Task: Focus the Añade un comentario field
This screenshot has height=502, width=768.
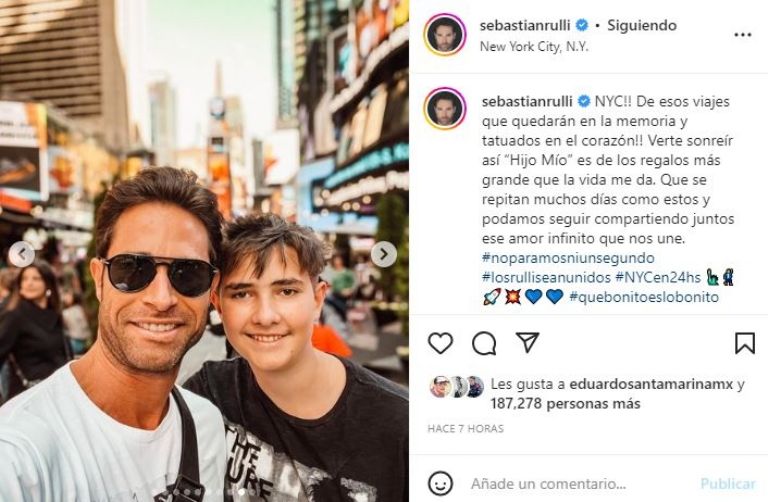Action: tap(580, 484)
